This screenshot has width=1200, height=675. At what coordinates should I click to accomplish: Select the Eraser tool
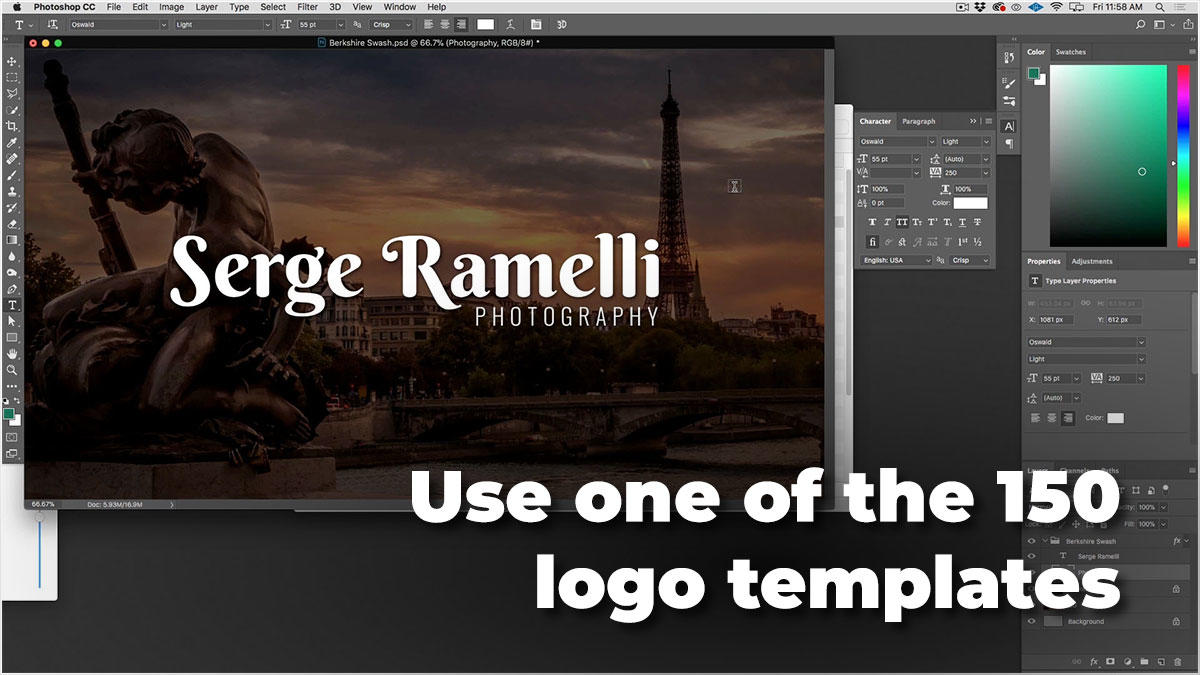click(12, 223)
